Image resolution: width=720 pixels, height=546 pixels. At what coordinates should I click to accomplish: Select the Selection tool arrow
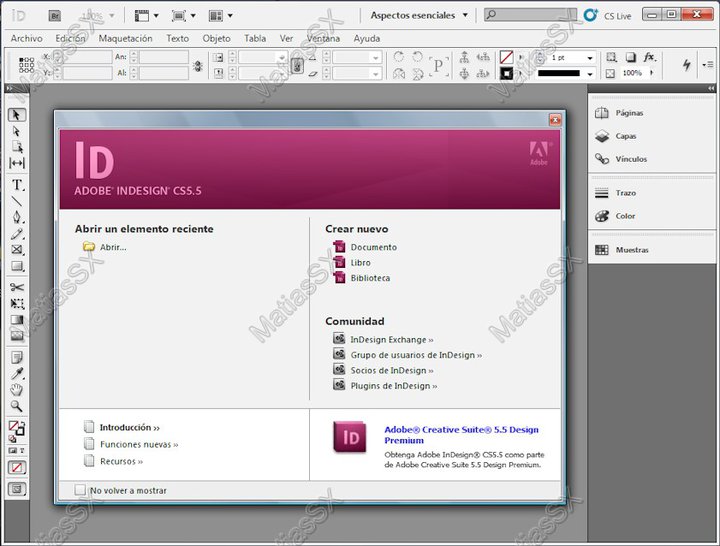coord(17,114)
